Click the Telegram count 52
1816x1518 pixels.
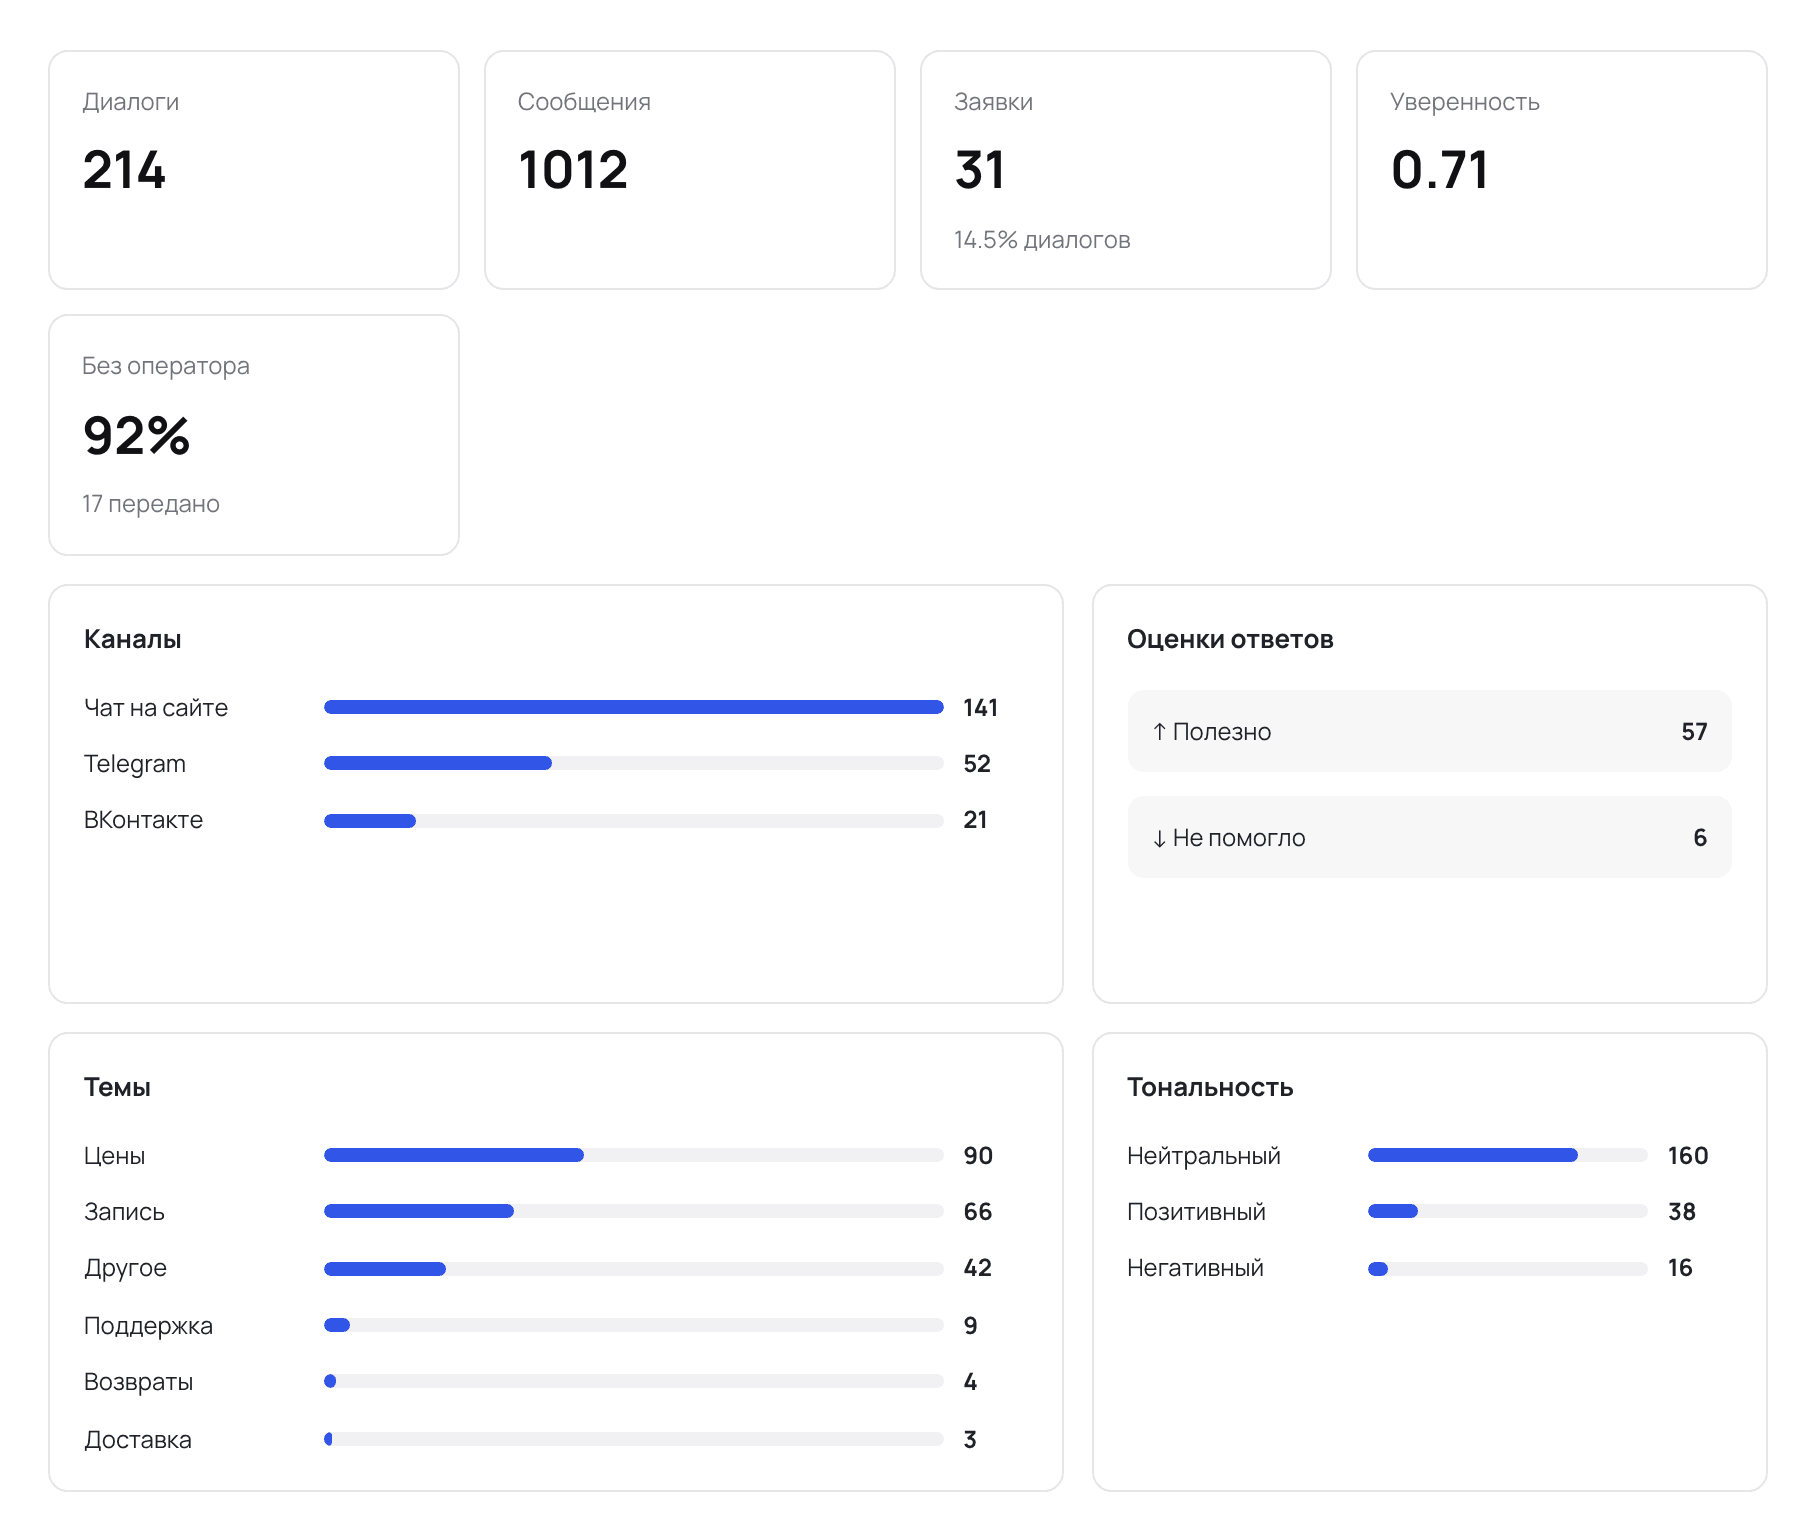pos(977,764)
